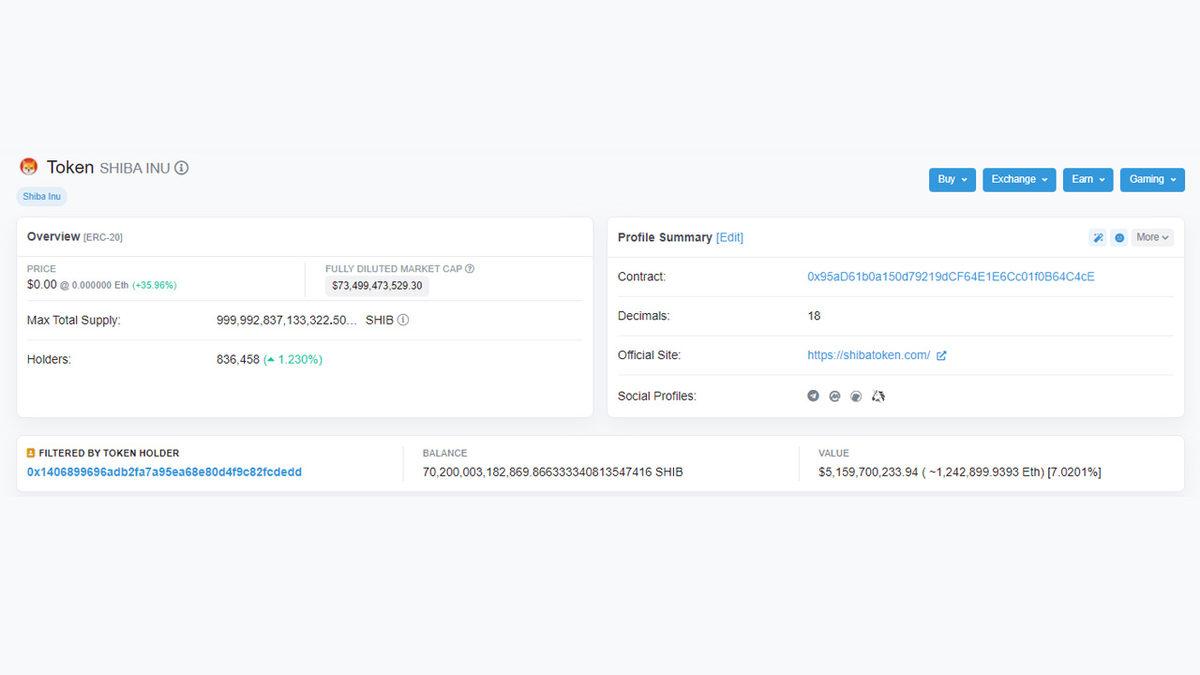Click help icon beside Fully Diluted Market Cap
1200x675 pixels.
(x=470, y=269)
